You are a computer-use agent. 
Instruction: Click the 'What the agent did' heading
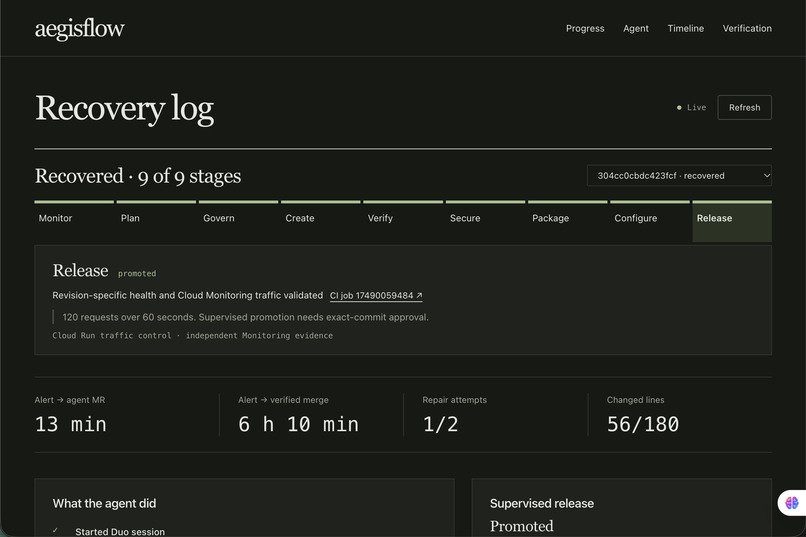[104, 504]
